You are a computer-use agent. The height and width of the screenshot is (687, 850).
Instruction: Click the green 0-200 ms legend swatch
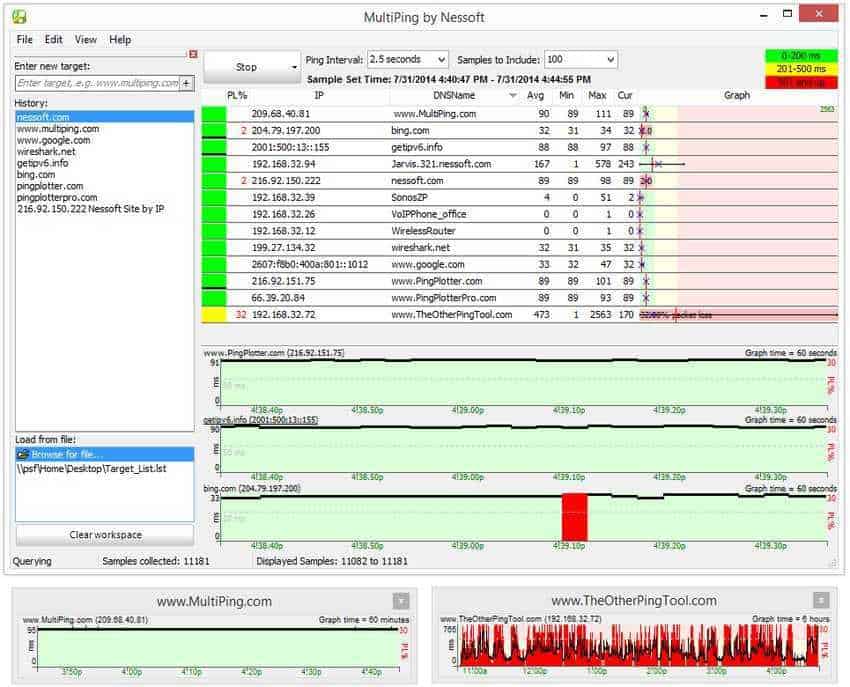click(x=801, y=56)
